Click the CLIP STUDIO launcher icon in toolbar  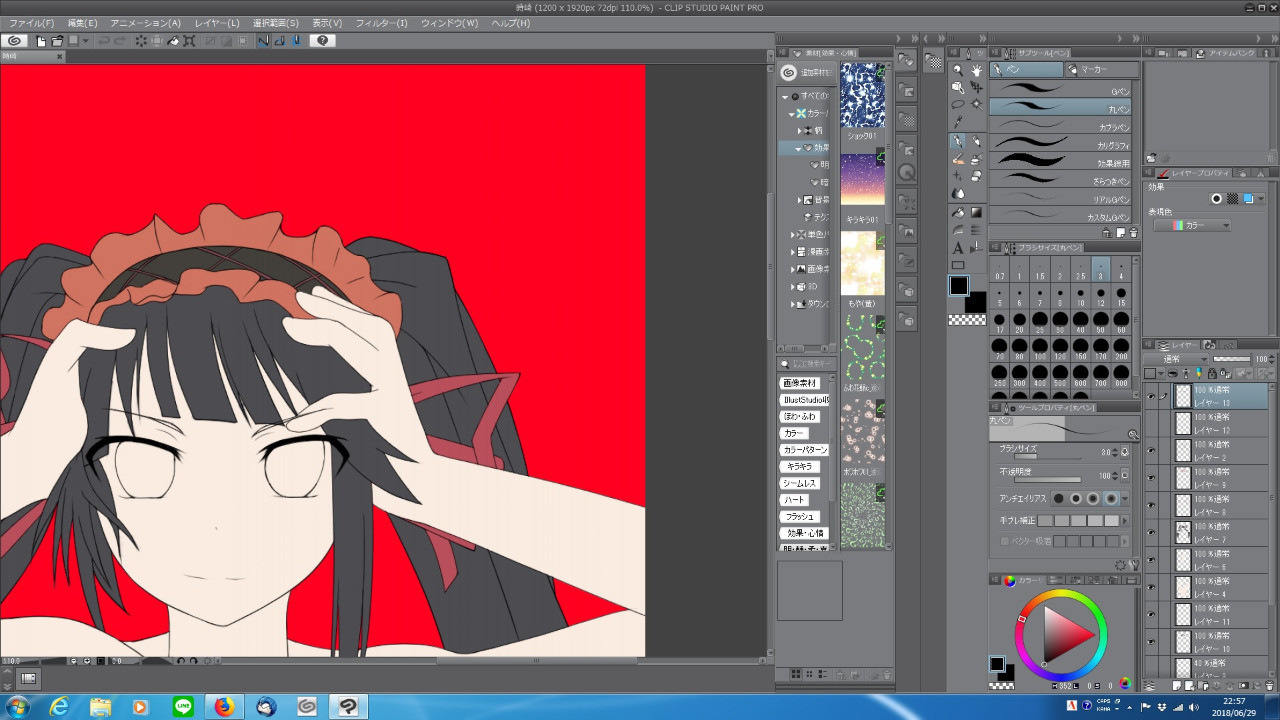(15, 41)
